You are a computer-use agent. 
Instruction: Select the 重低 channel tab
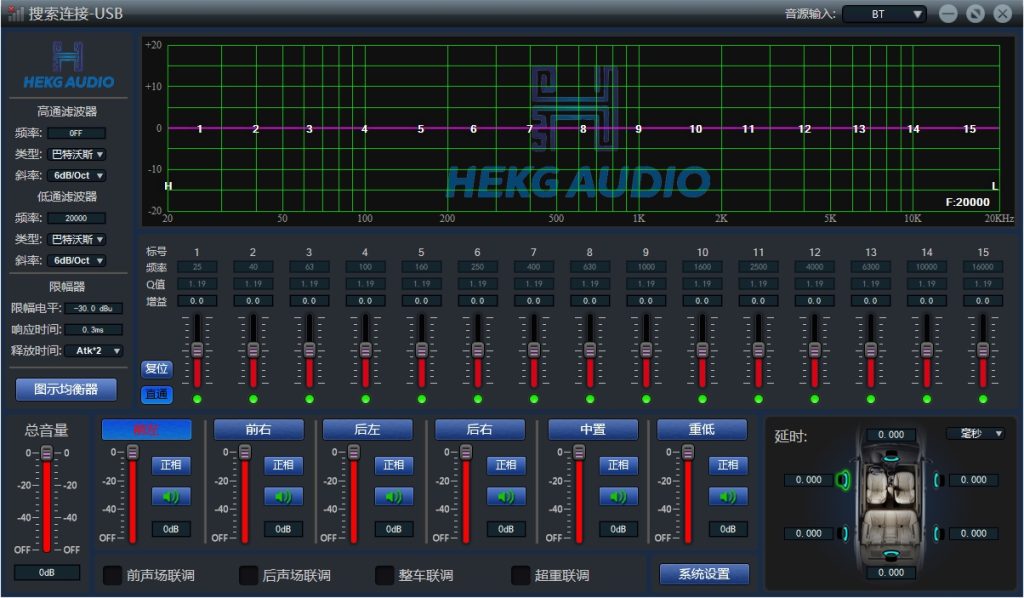click(702, 430)
